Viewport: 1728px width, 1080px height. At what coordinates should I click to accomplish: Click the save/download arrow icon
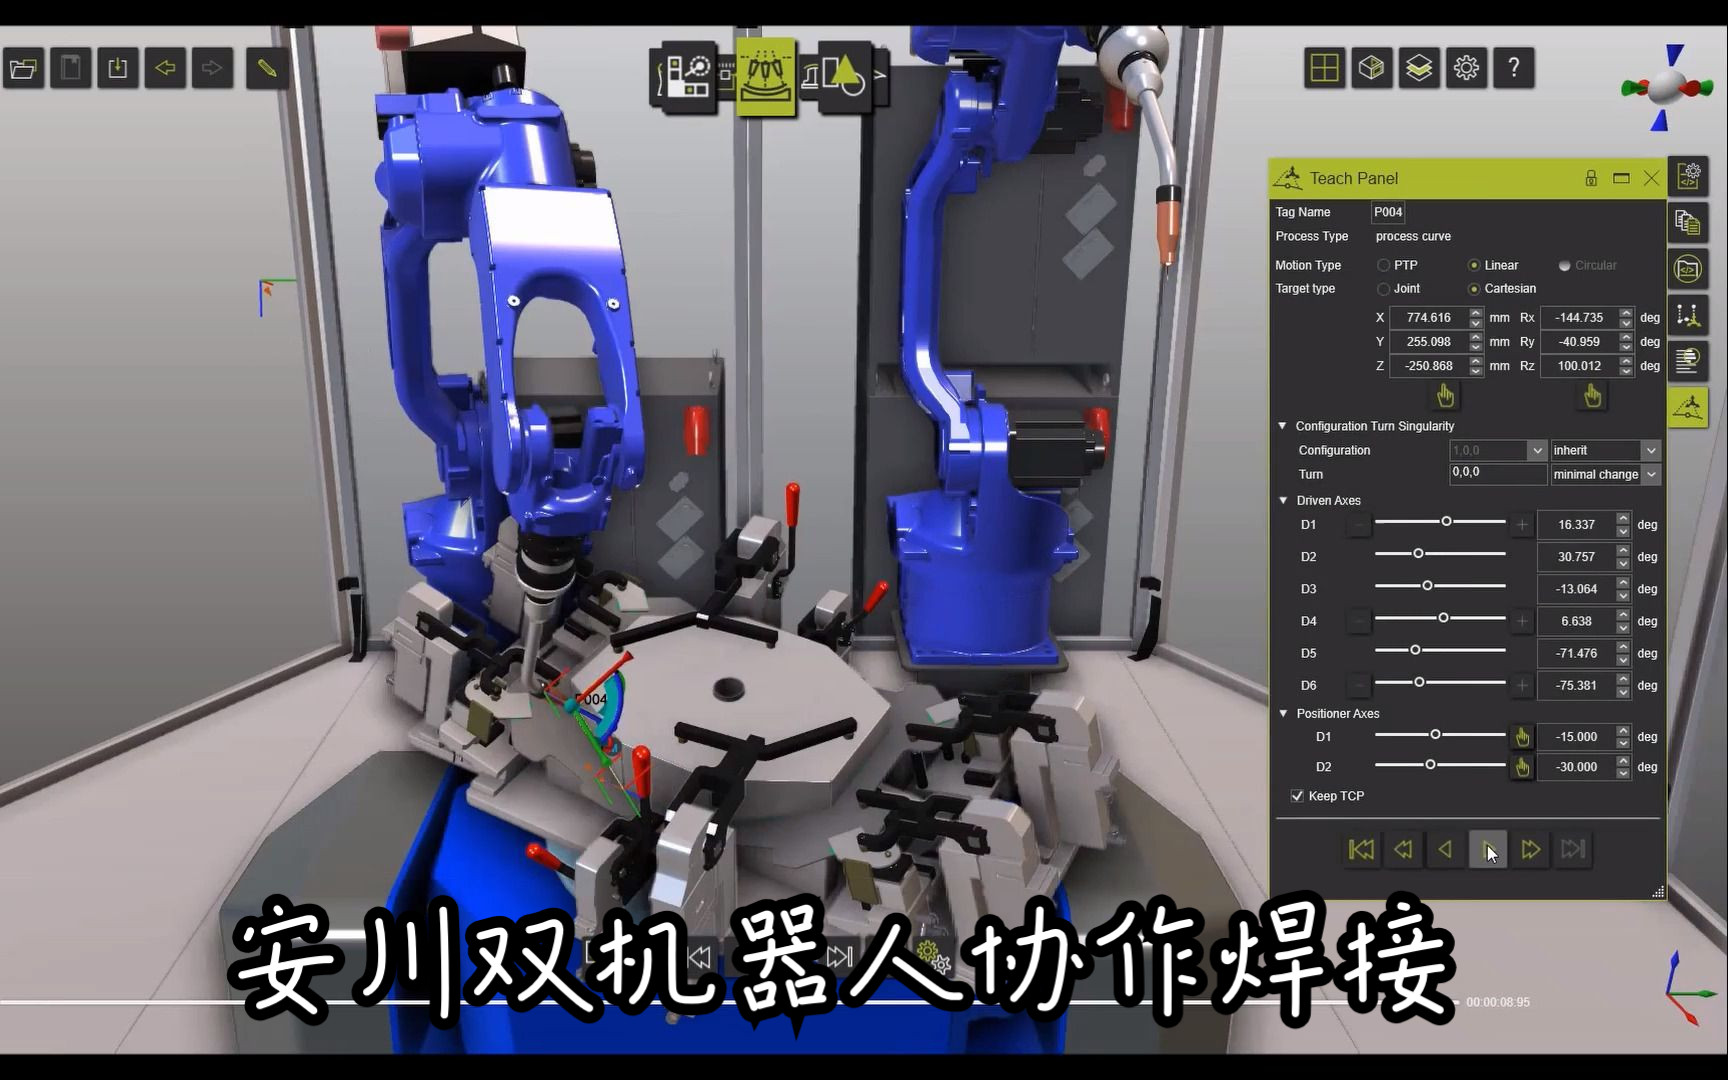click(x=118, y=68)
